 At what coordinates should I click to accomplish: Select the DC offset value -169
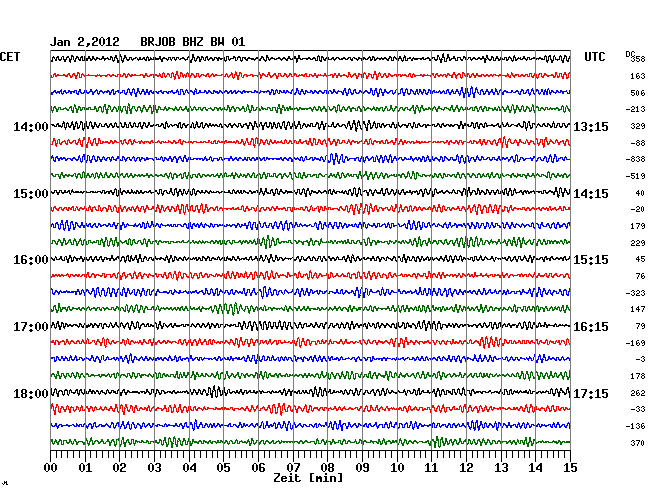point(635,343)
